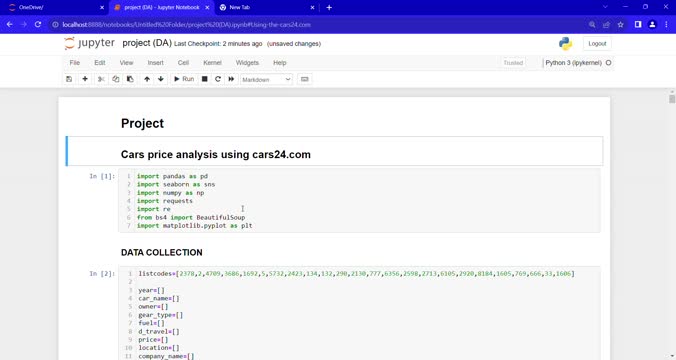The height and width of the screenshot is (360, 676).
Task: Open the File menu
Action: pyautogui.click(x=75, y=63)
